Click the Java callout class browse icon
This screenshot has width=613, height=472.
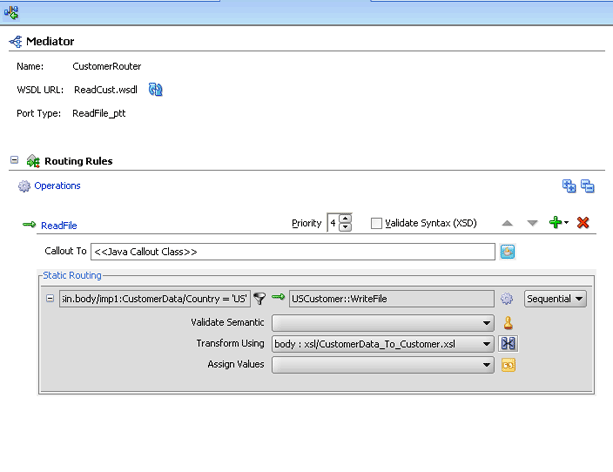[507, 251]
